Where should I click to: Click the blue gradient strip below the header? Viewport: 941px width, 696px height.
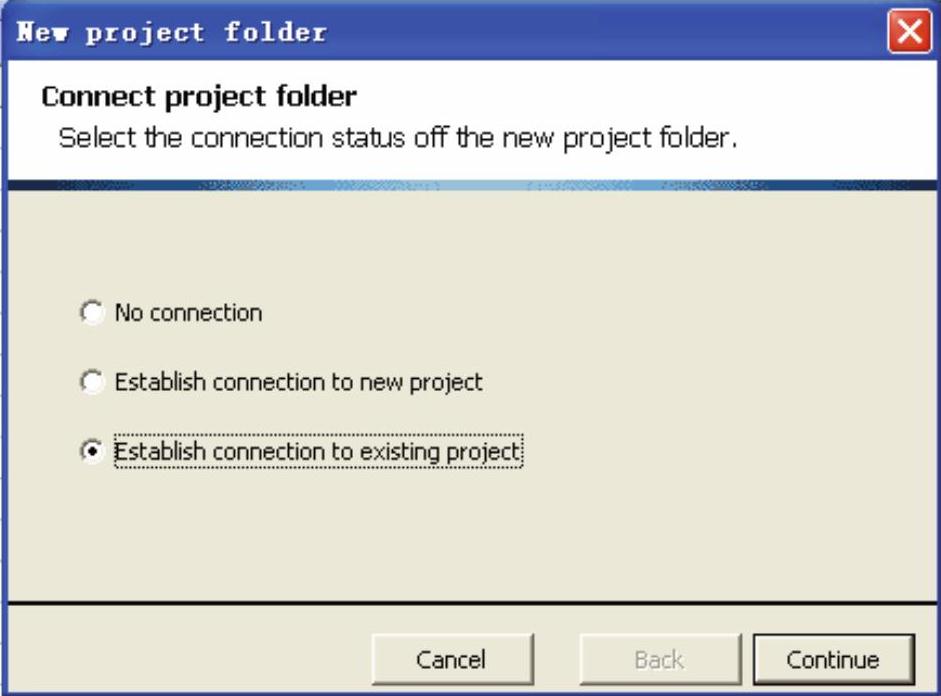(x=470, y=185)
